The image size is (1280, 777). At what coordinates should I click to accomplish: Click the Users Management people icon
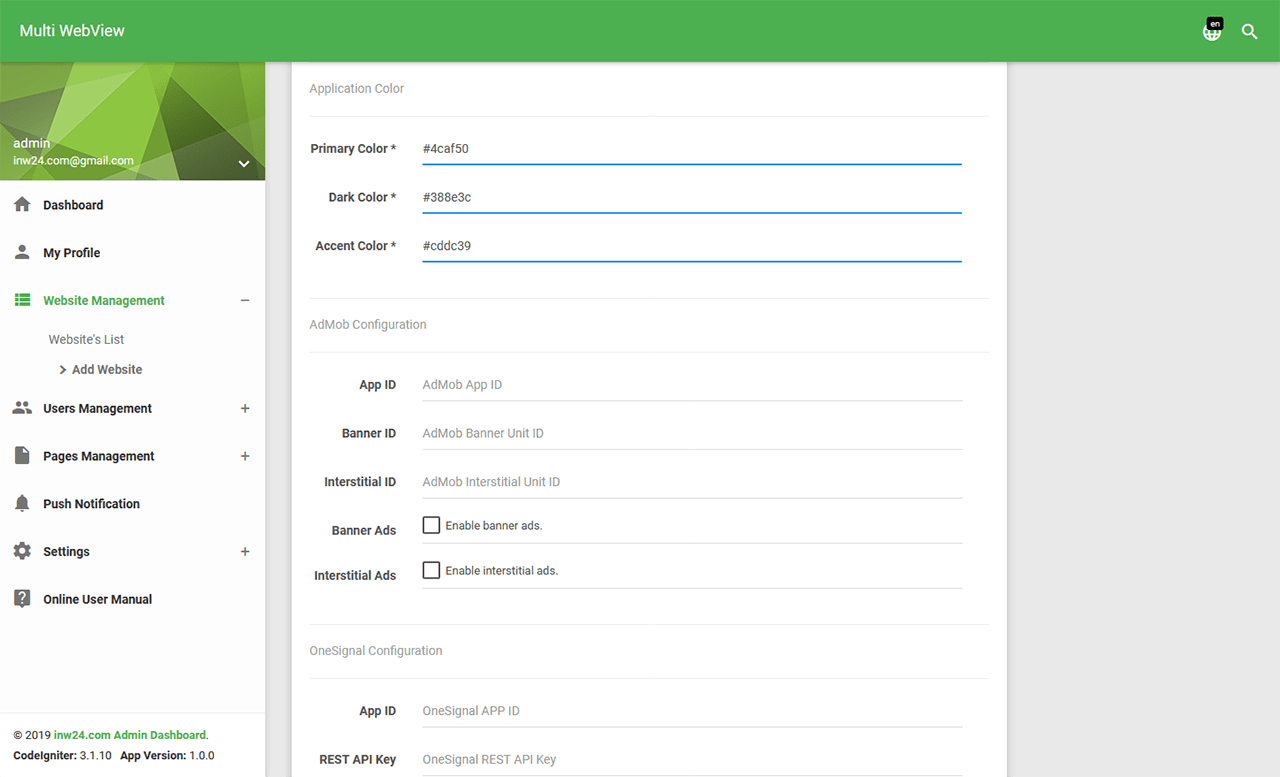click(22, 408)
